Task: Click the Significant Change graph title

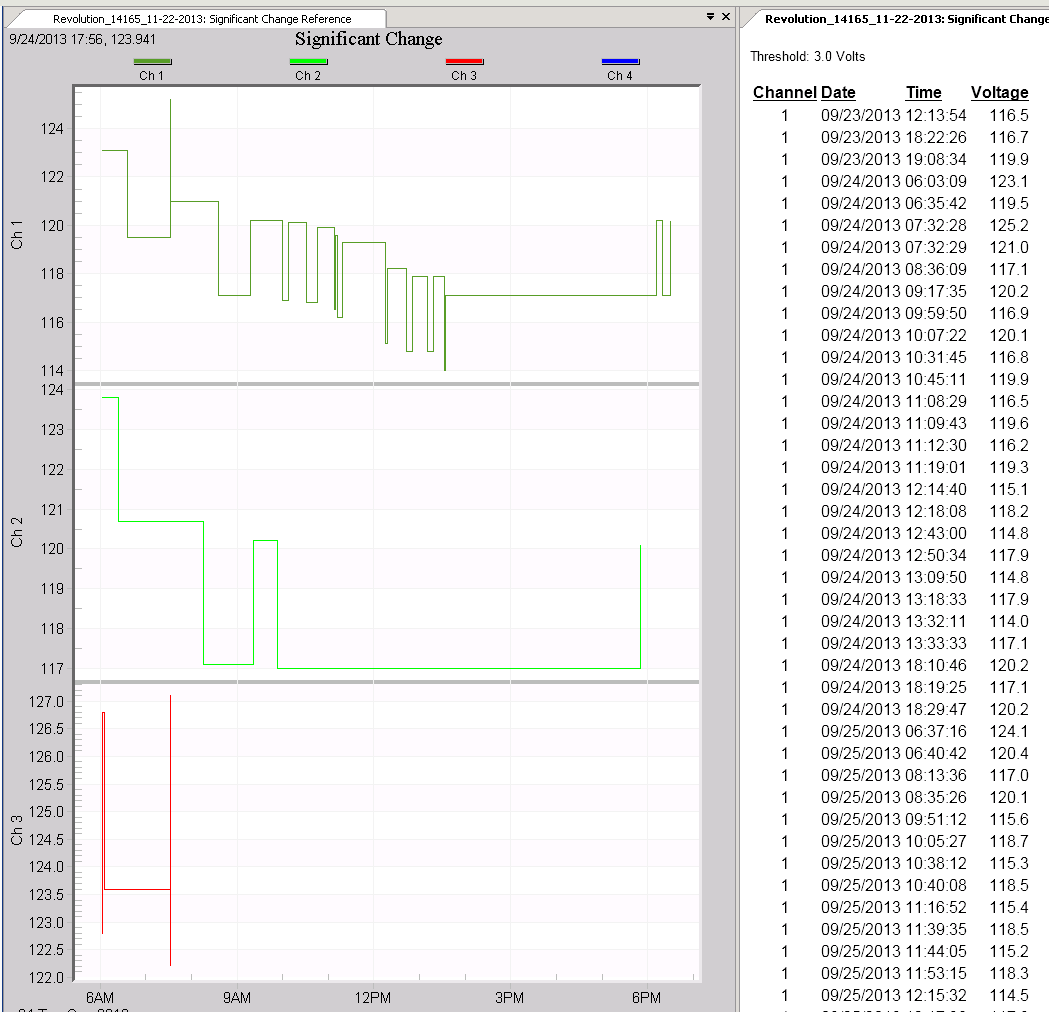Action: [x=368, y=39]
